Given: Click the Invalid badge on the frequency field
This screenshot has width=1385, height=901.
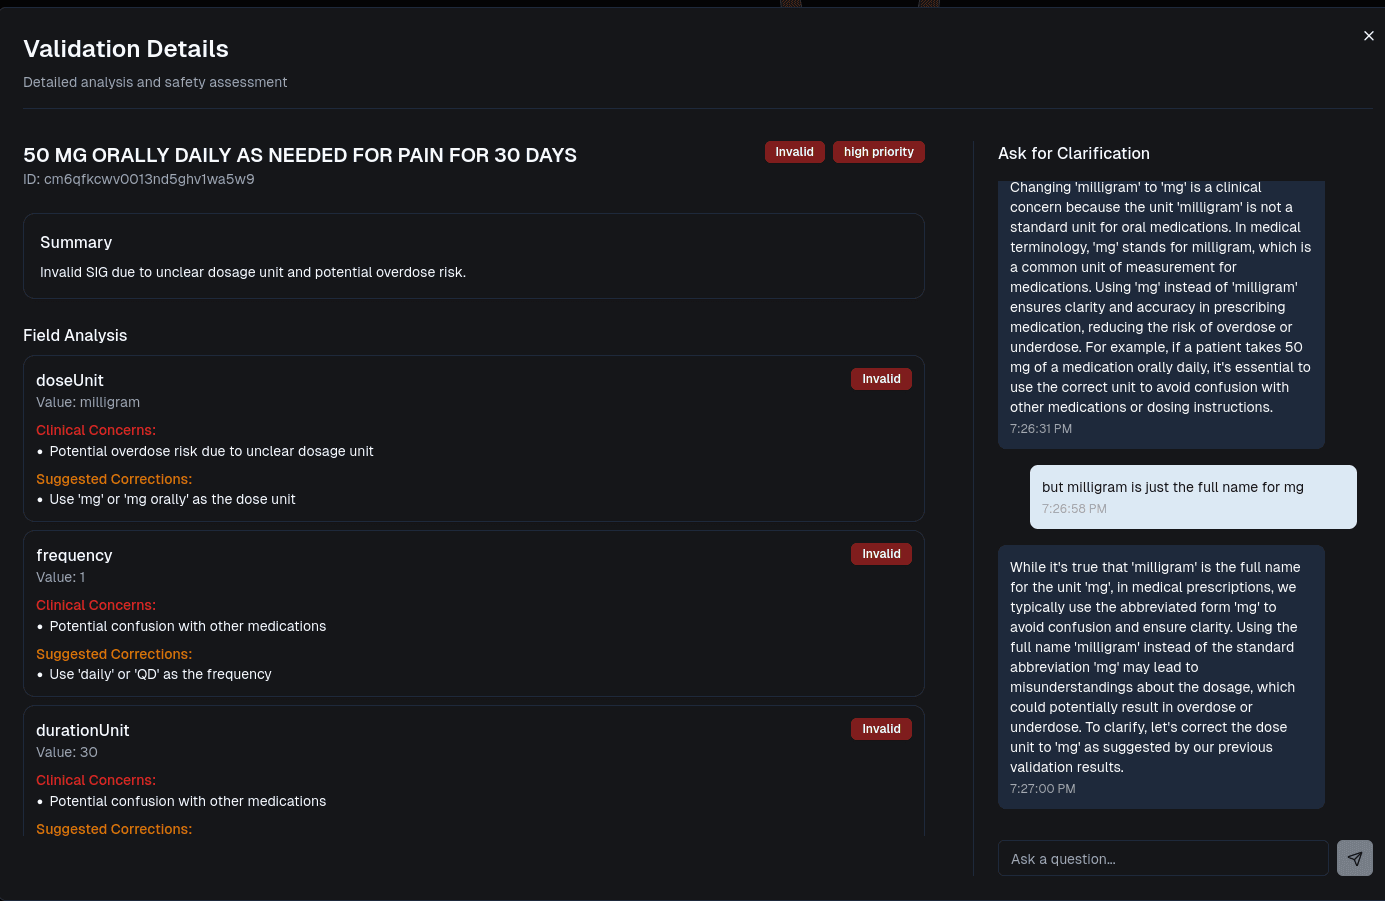Looking at the screenshot, I should click(x=881, y=553).
